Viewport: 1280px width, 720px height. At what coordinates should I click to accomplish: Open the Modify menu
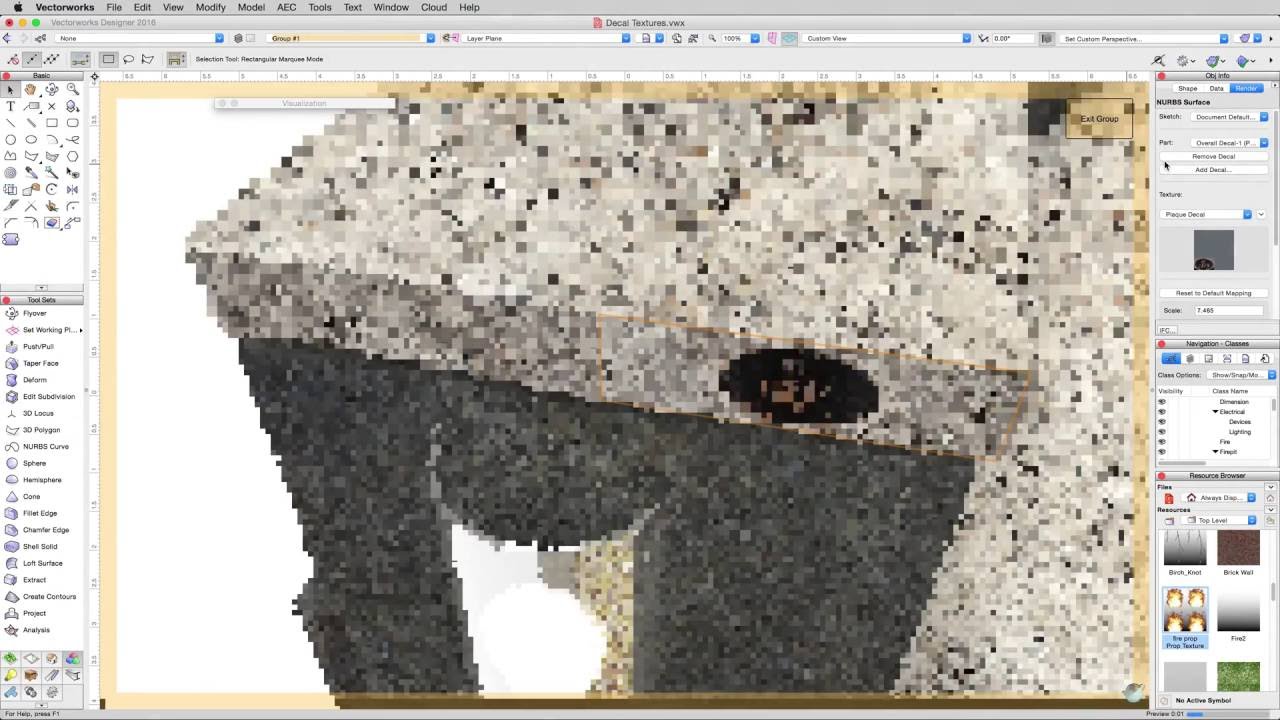pyautogui.click(x=210, y=7)
